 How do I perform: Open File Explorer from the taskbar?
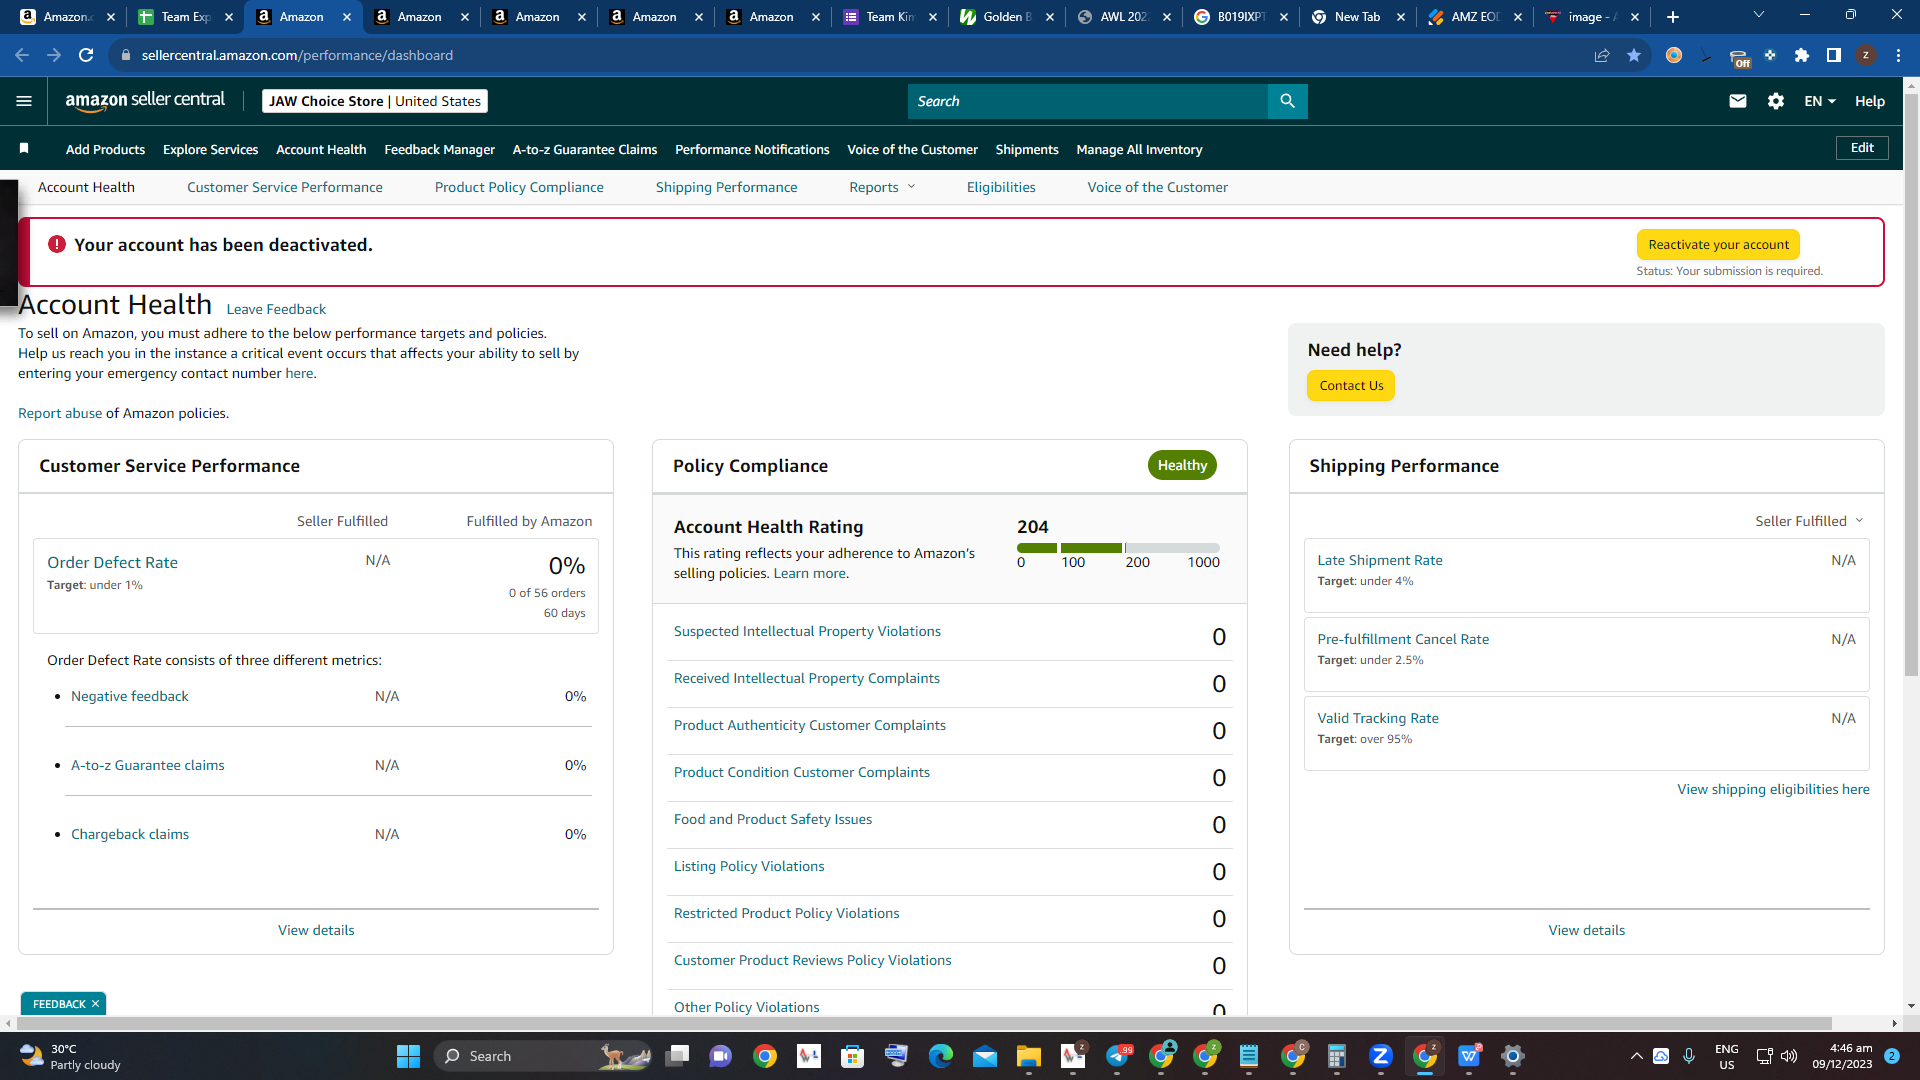coord(1029,1056)
